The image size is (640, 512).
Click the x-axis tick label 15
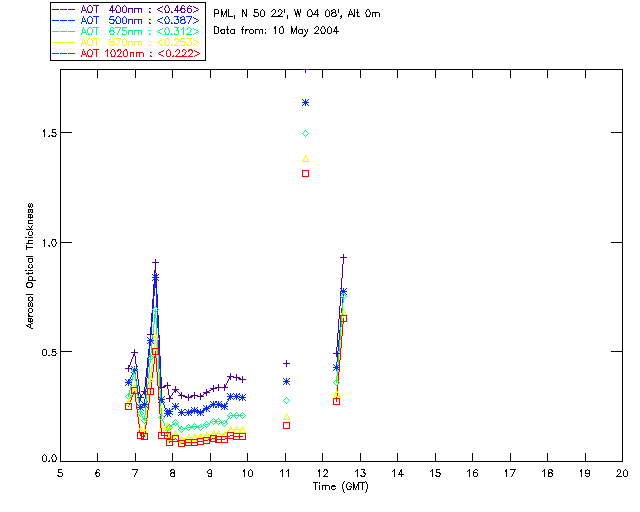(x=435, y=473)
